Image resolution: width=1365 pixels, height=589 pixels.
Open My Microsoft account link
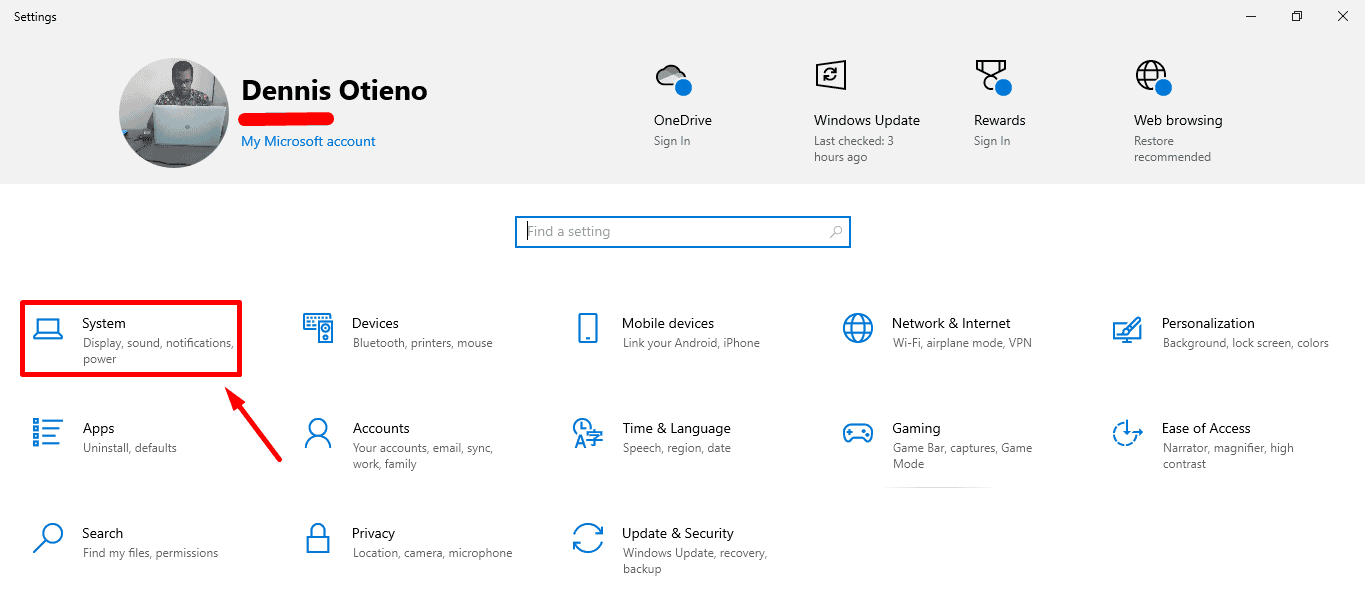coord(308,141)
